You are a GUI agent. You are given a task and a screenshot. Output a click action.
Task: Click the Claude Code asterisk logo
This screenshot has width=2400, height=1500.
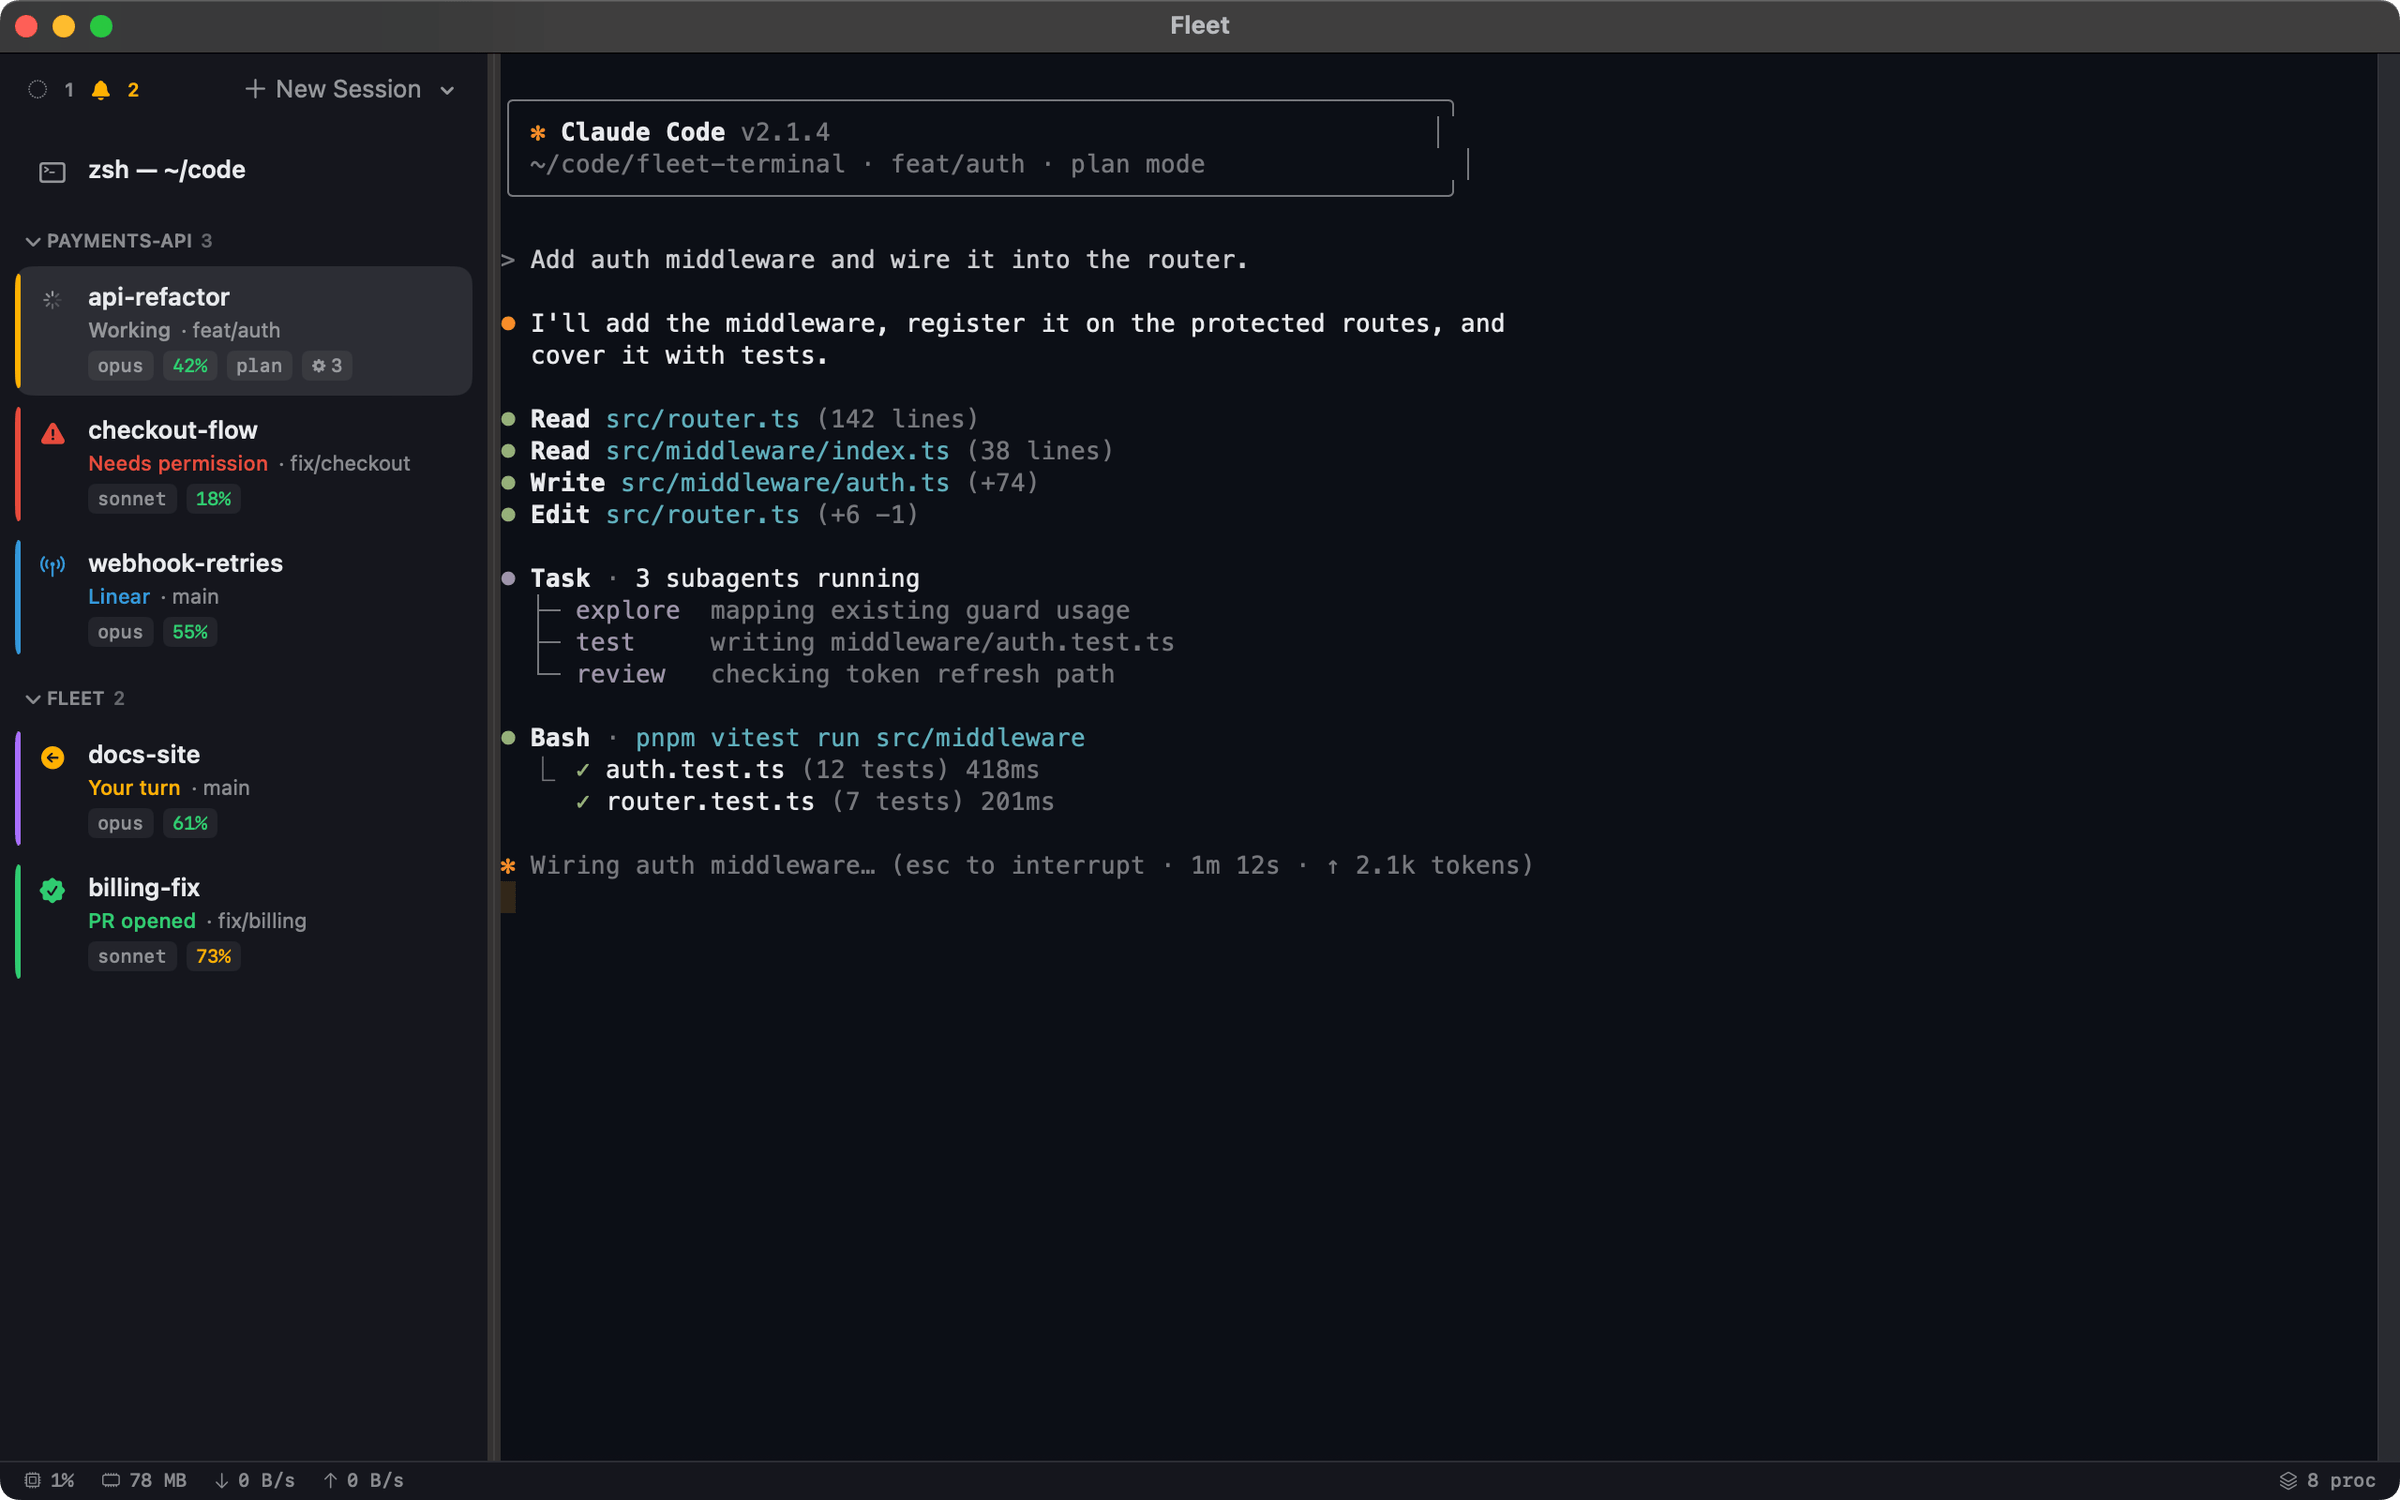(x=538, y=132)
